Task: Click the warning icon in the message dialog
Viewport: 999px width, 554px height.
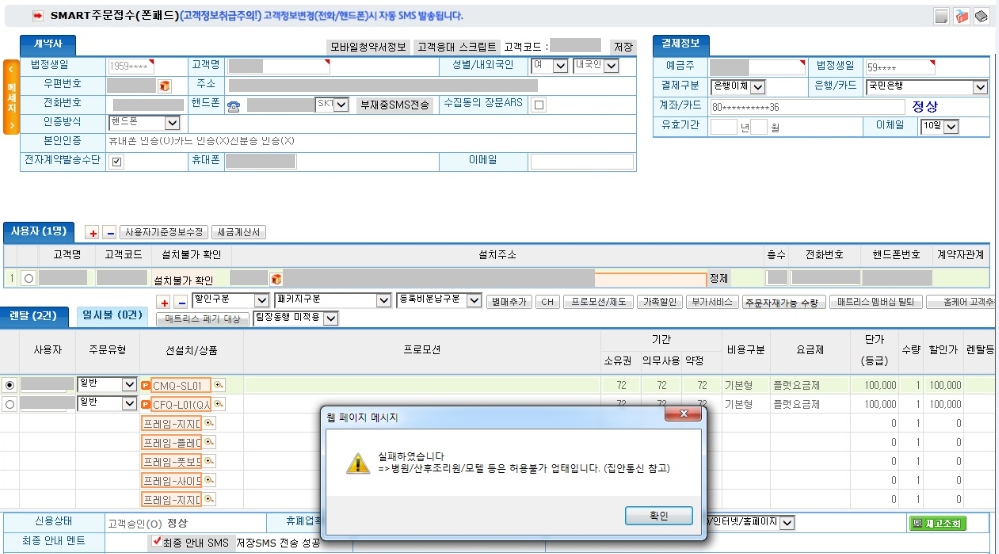Action: click(x=358, y=463)
